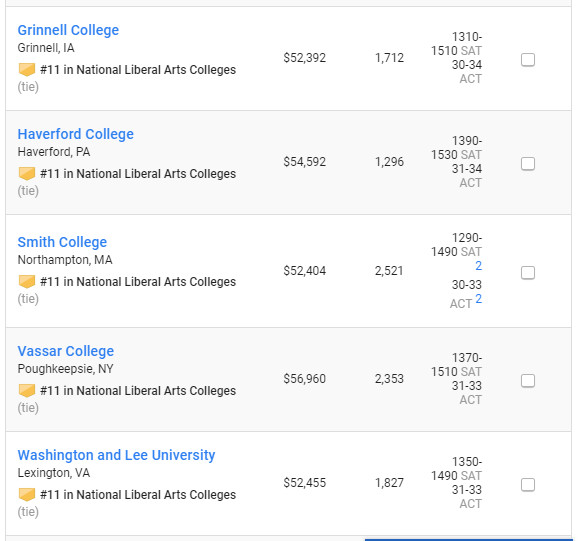Open footnote 2 next to Smith ACT range

(478, 298)
